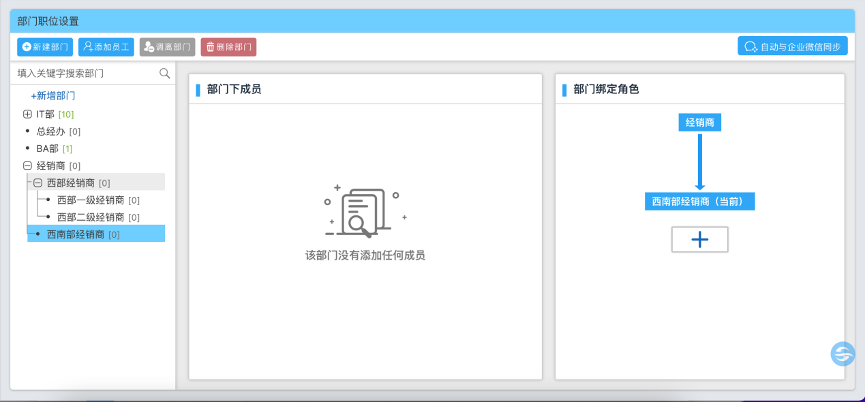The image size is (866, 402).
Task: Click the 新建部门 button
Action: (x=45, y=47)
